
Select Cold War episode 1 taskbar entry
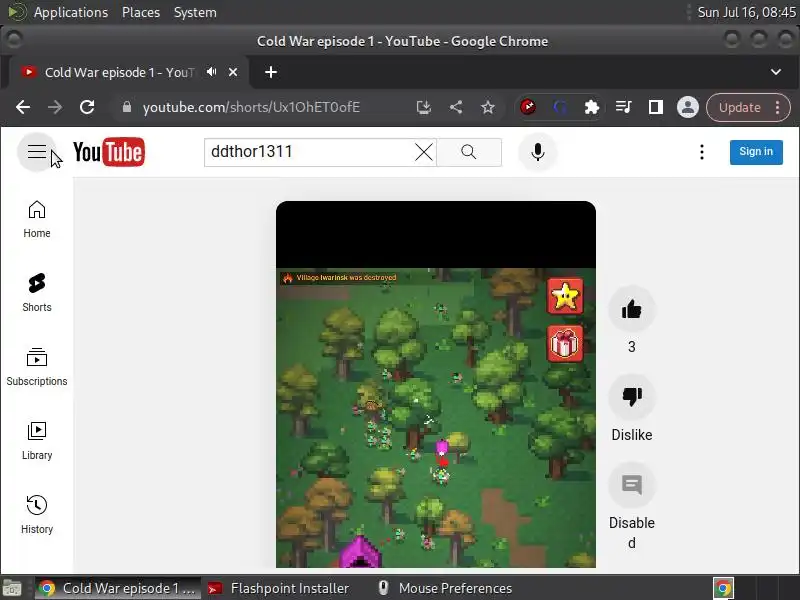[118, 588]
